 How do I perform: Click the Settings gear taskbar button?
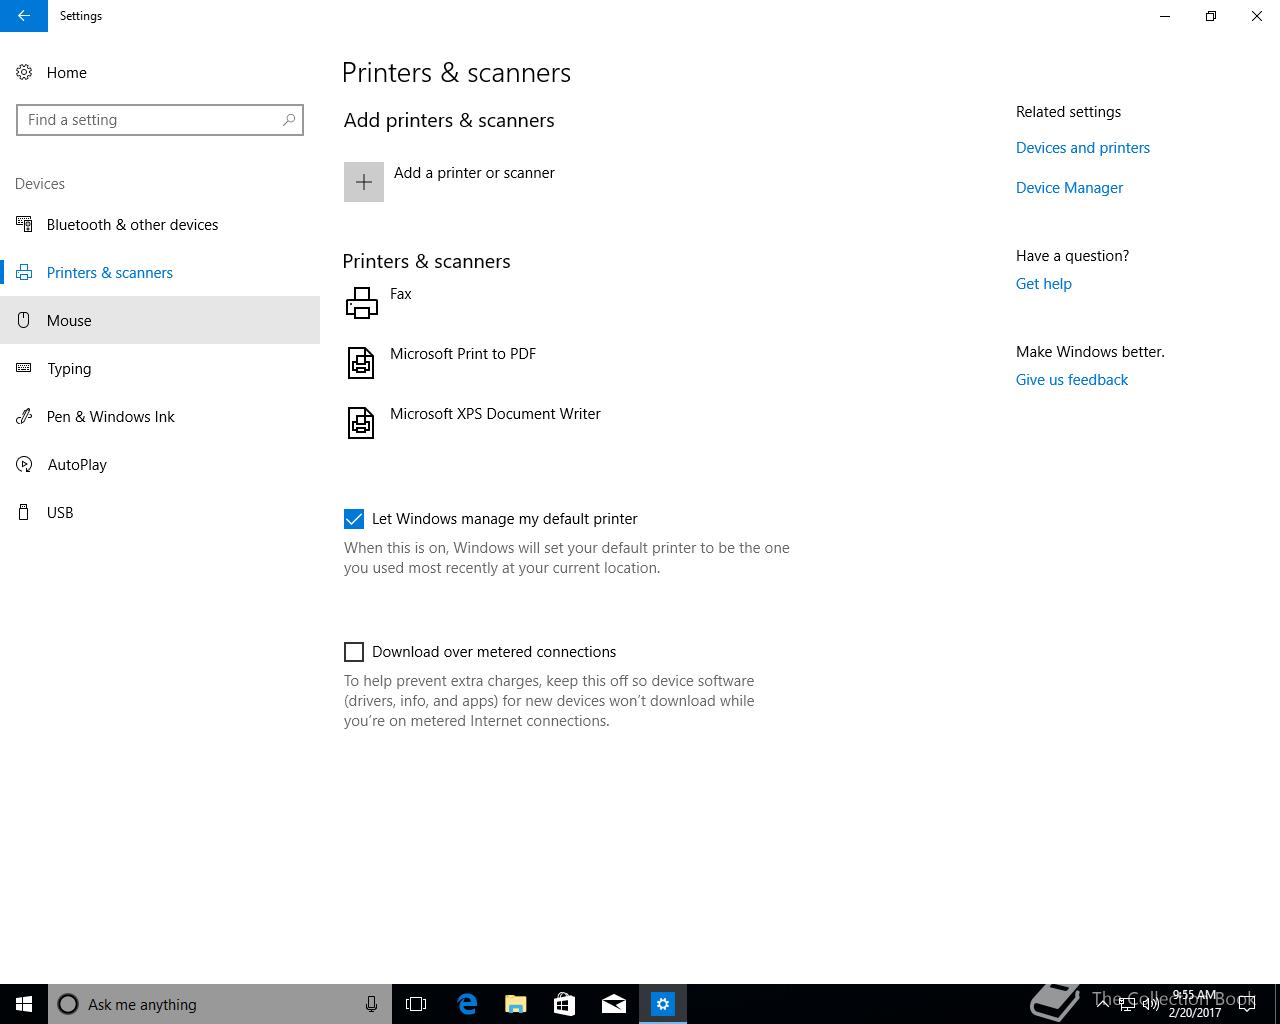click(663, 1004)
